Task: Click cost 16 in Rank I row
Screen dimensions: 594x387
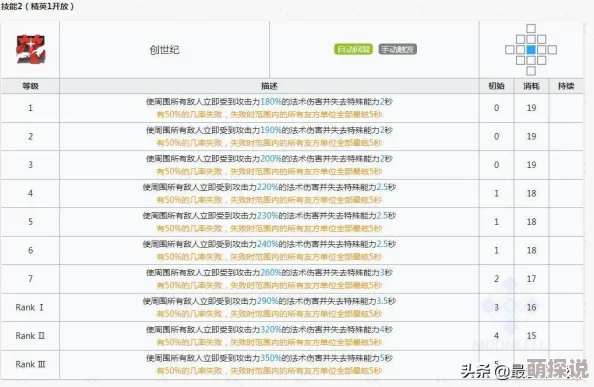Action: pos(531,307)
